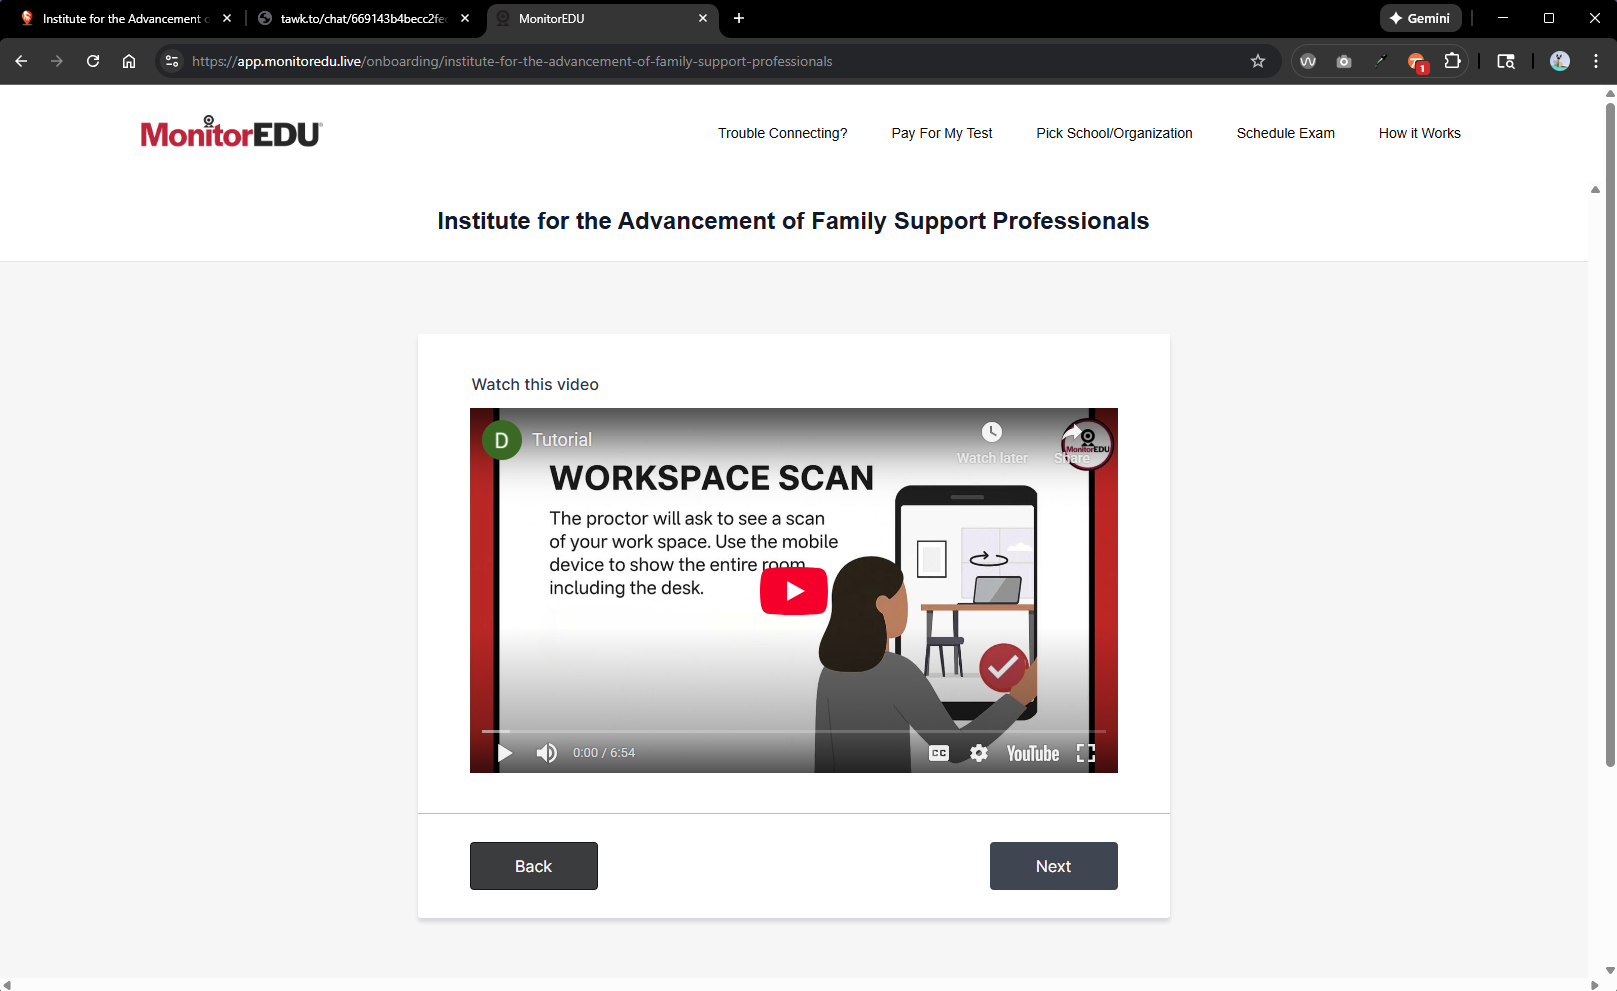
Task: Click the red extension icon with badge
Action: click(1417, 62)
